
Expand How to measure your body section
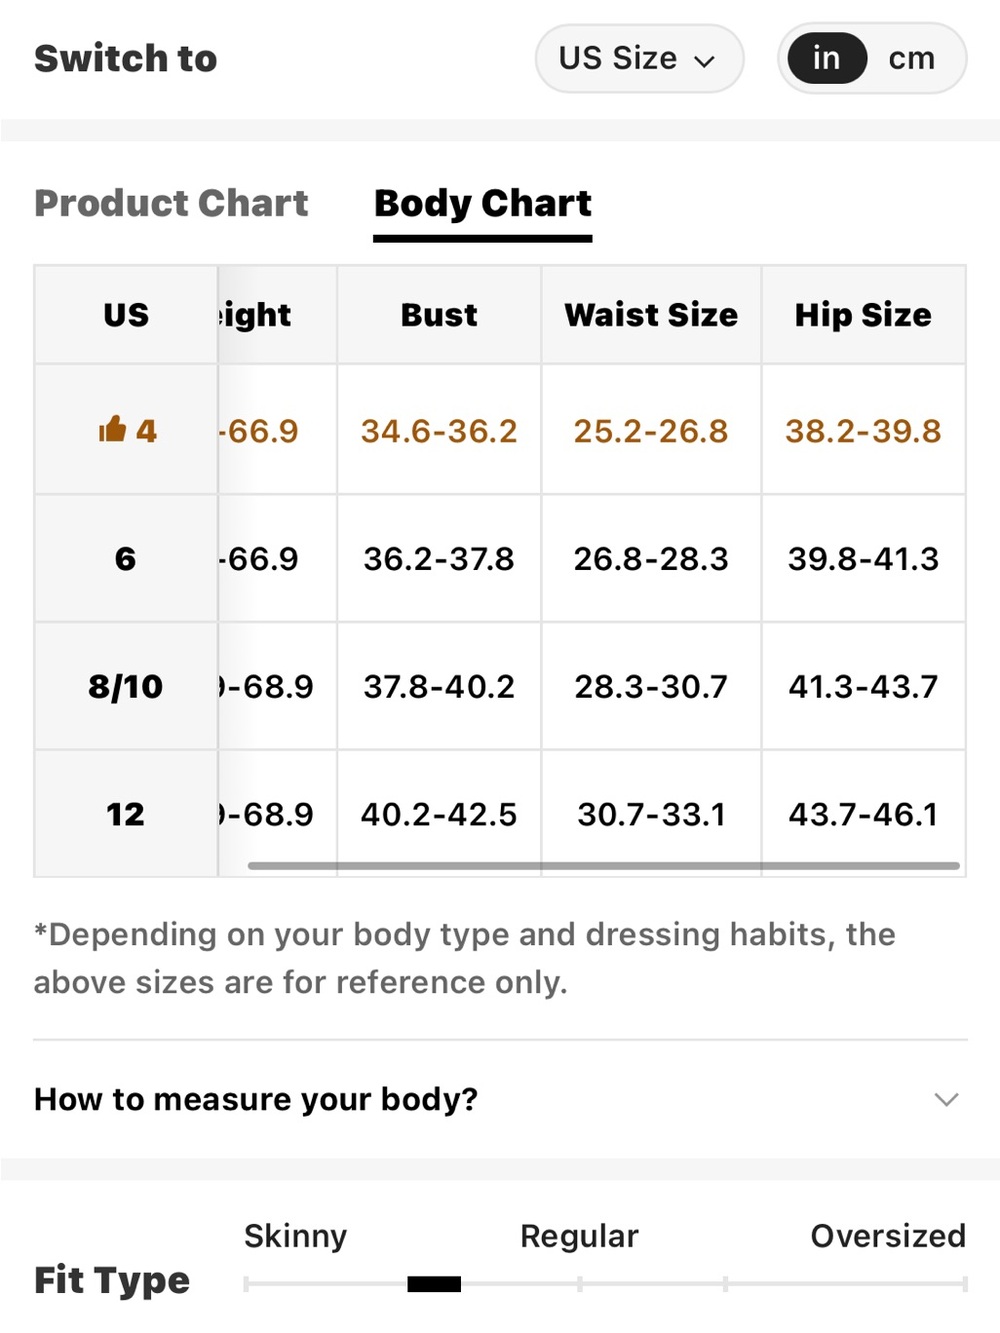tap(500, 1099)
